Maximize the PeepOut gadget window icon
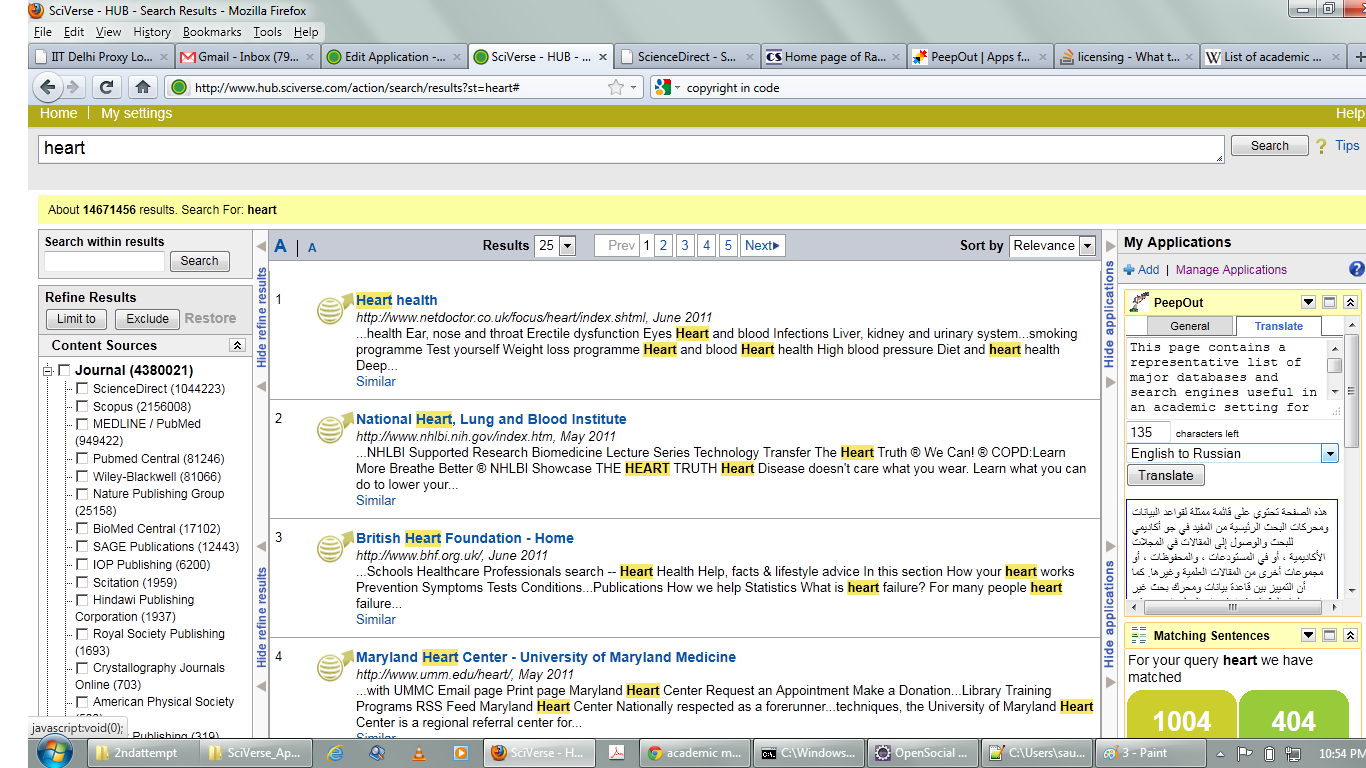The width and height of the screenshot is (1366, 768). click(1329, 302)
